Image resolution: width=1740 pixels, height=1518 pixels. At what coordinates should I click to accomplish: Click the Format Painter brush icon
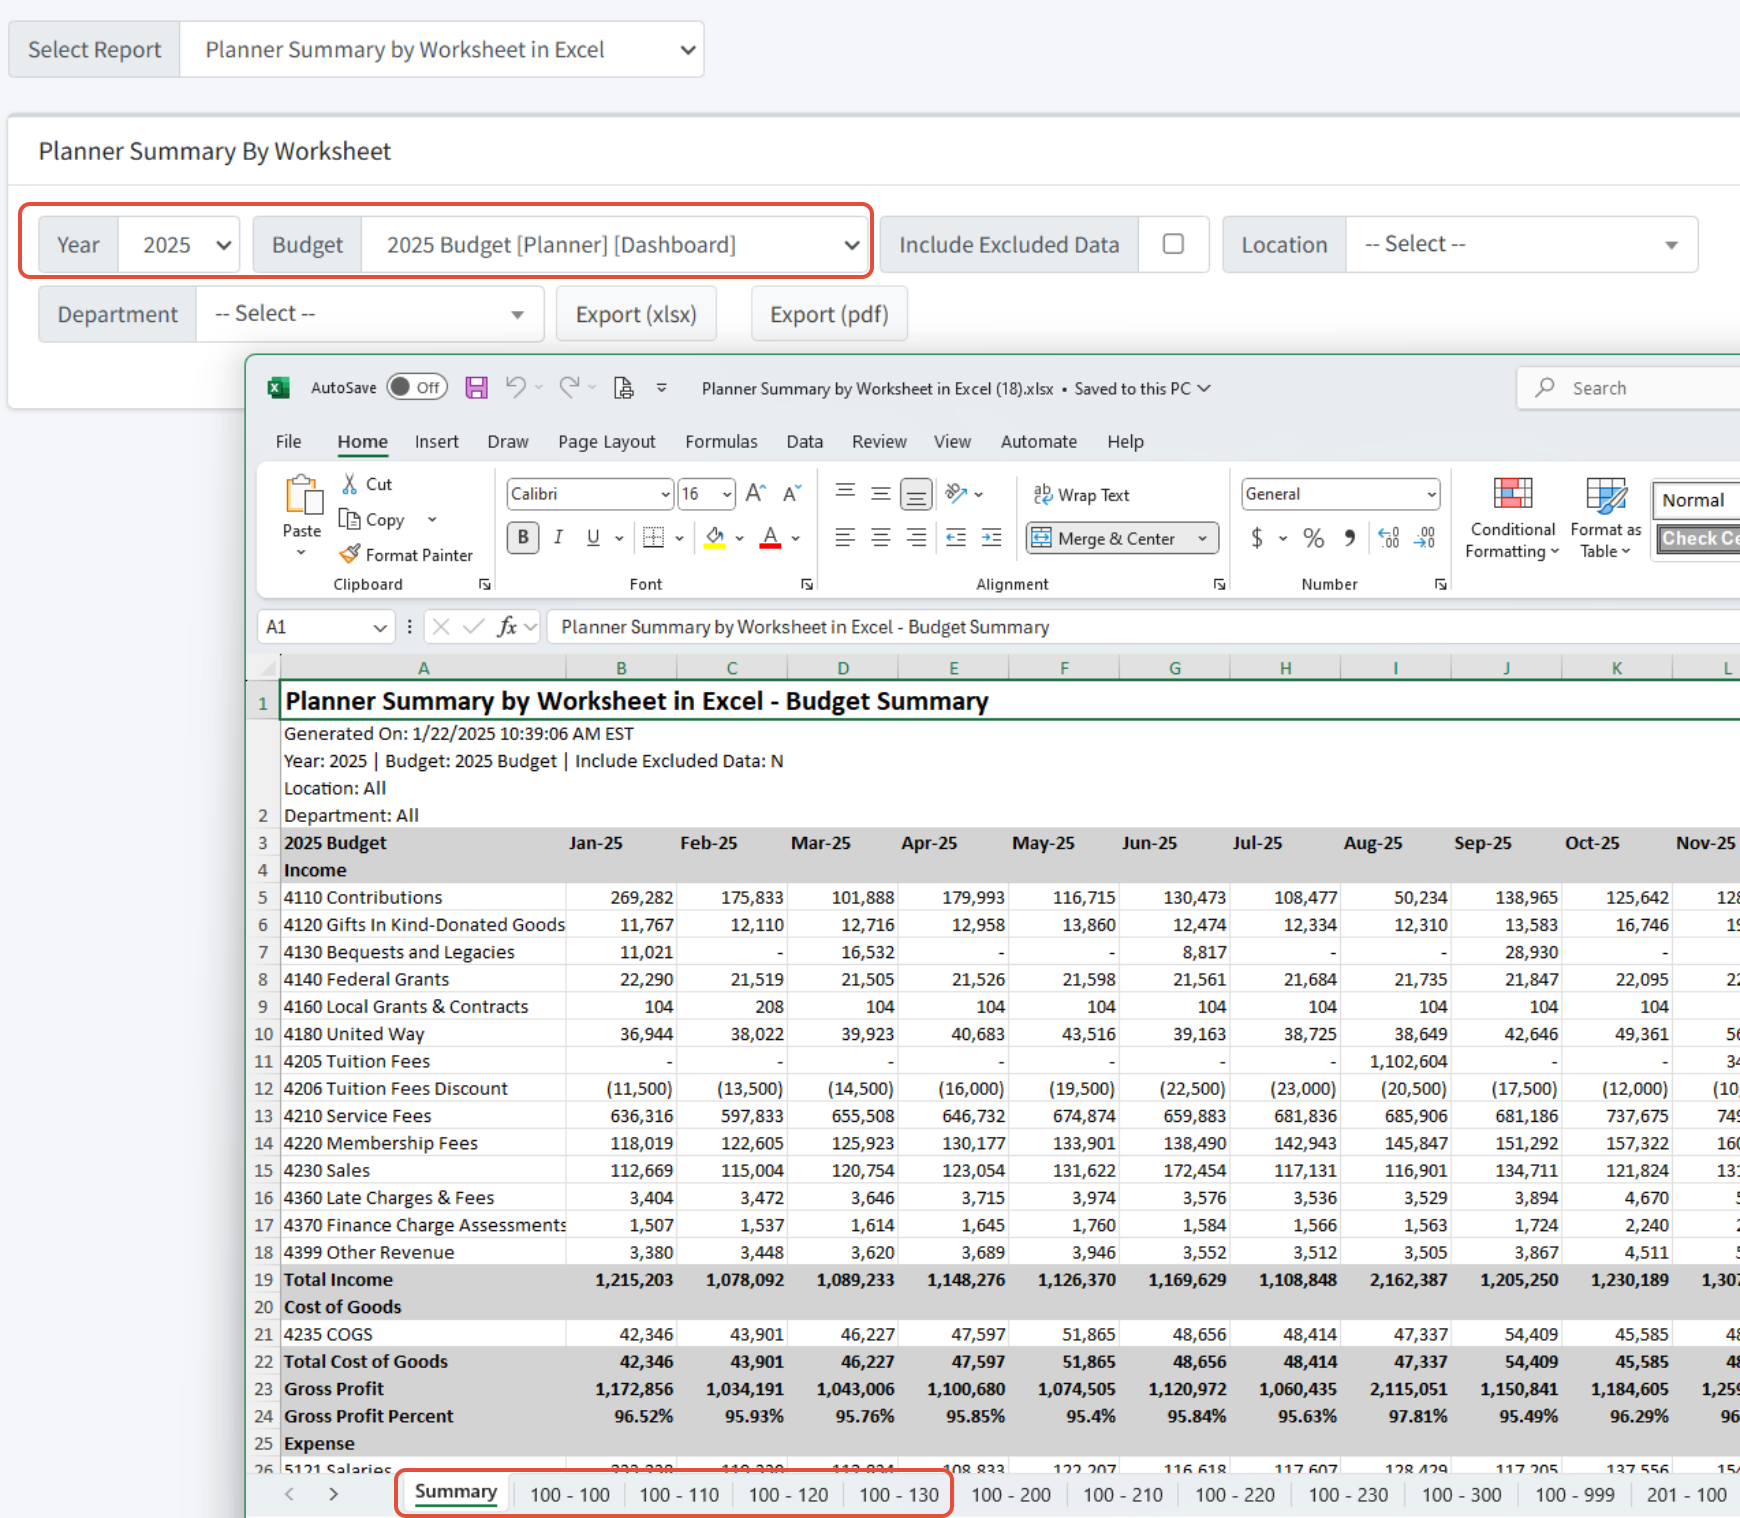(350, 554)
